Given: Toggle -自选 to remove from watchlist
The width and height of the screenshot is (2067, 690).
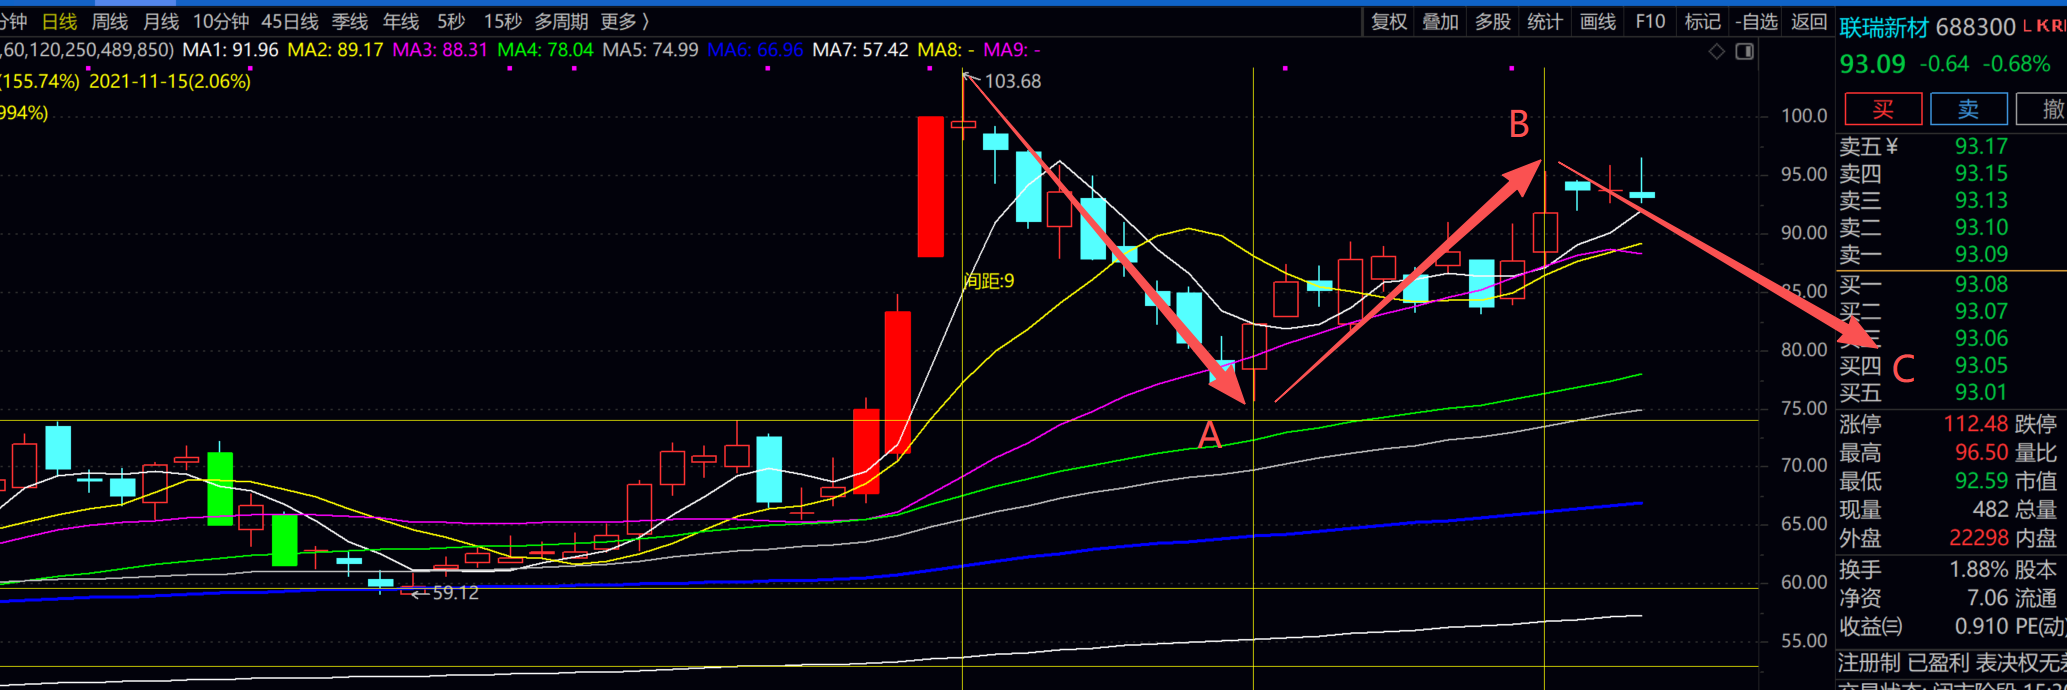Looking at the screenshot, I should point(1757,21).
